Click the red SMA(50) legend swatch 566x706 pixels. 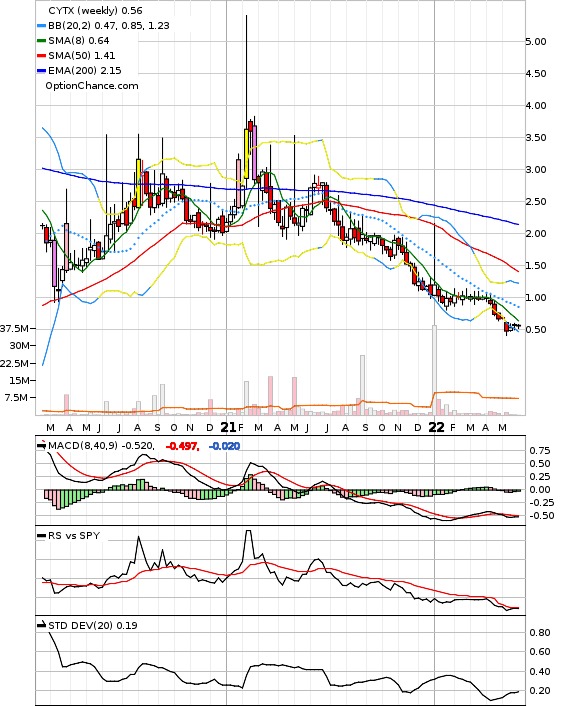click(41, 55)
